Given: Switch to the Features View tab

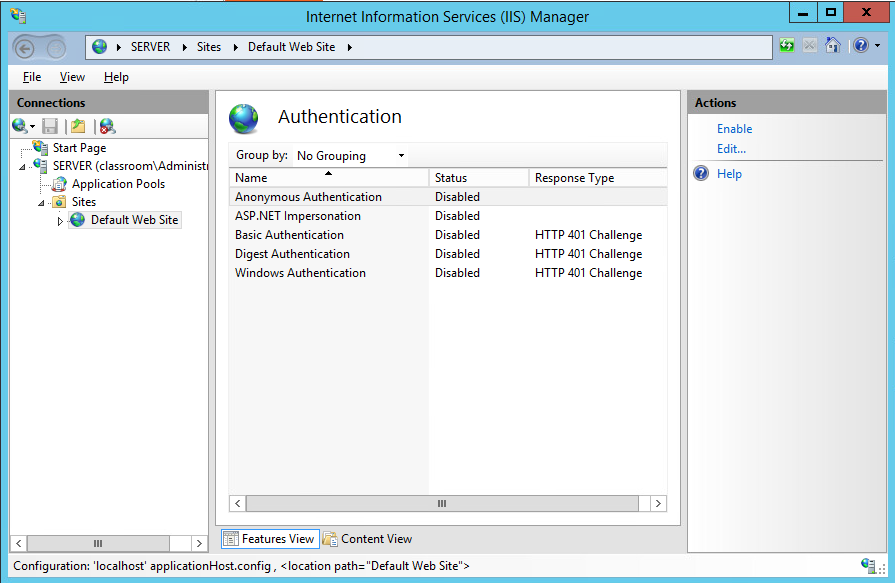Looking at the screenshot, I should point(270,538).
